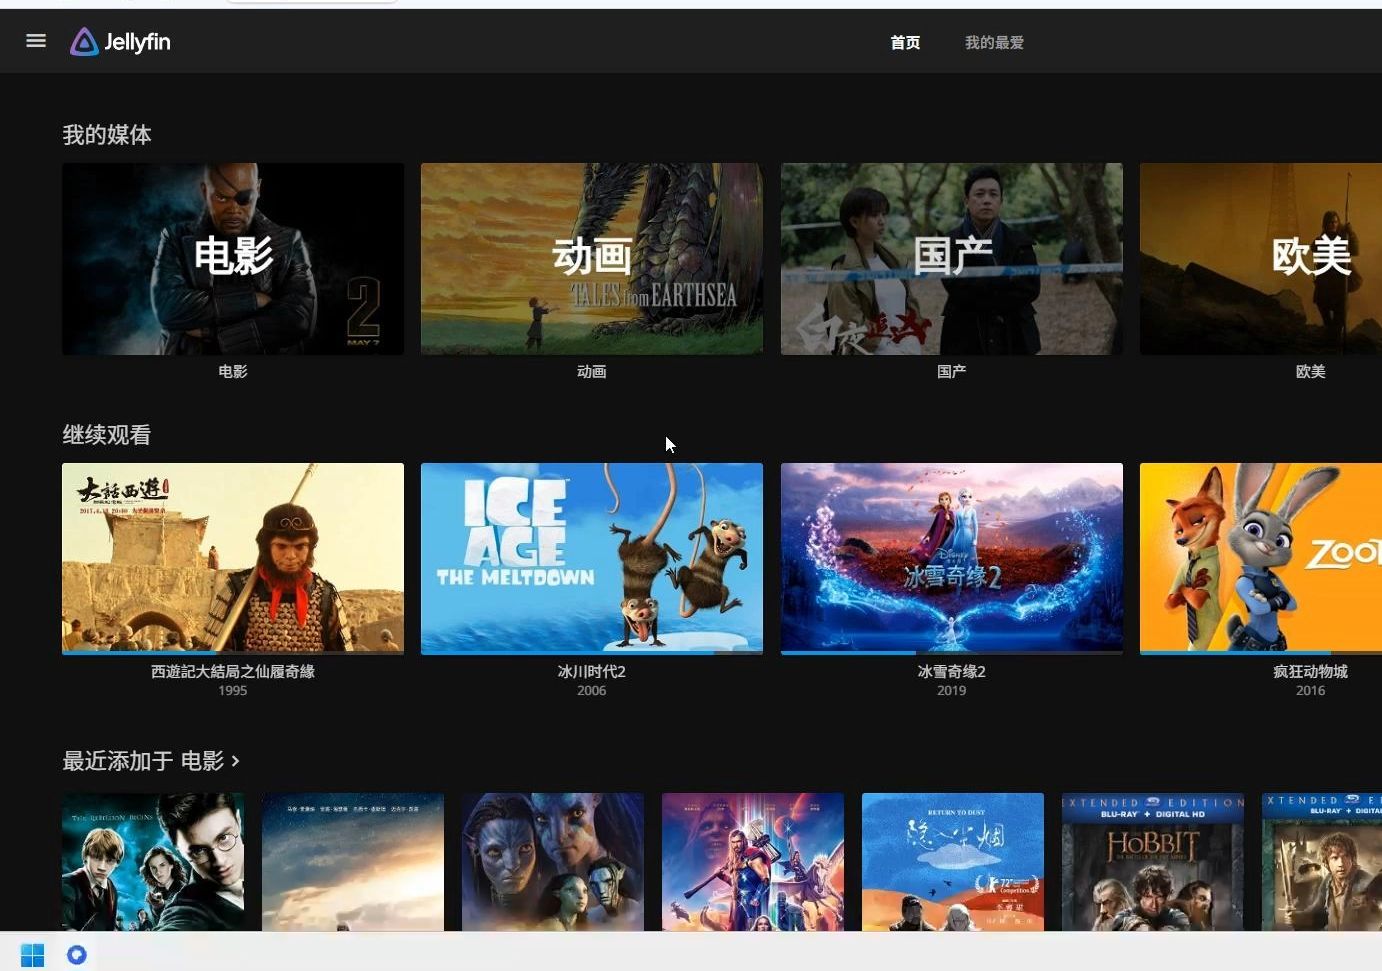Click the Jellyfin logo
The image size is (1382, 971).
pyautogui.click(x=120, y=42)
